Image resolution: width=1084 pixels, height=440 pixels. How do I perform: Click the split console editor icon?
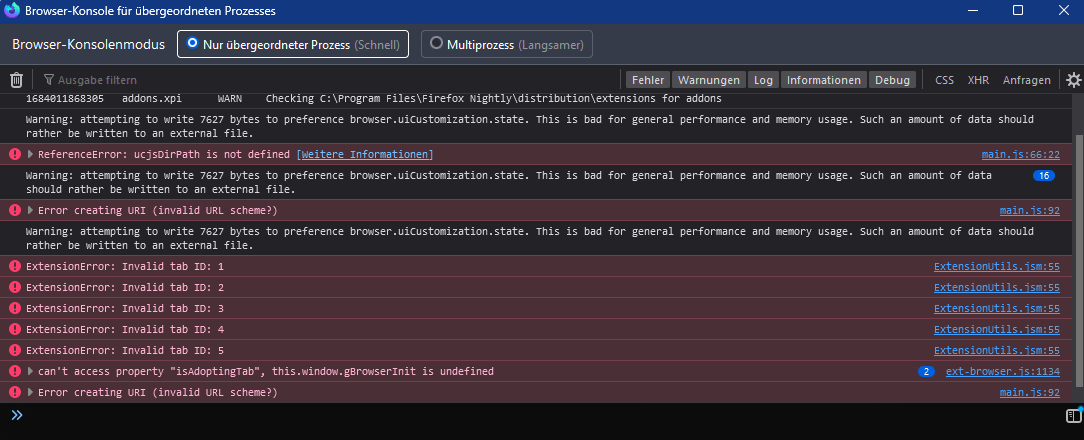tap(1073, 415)
